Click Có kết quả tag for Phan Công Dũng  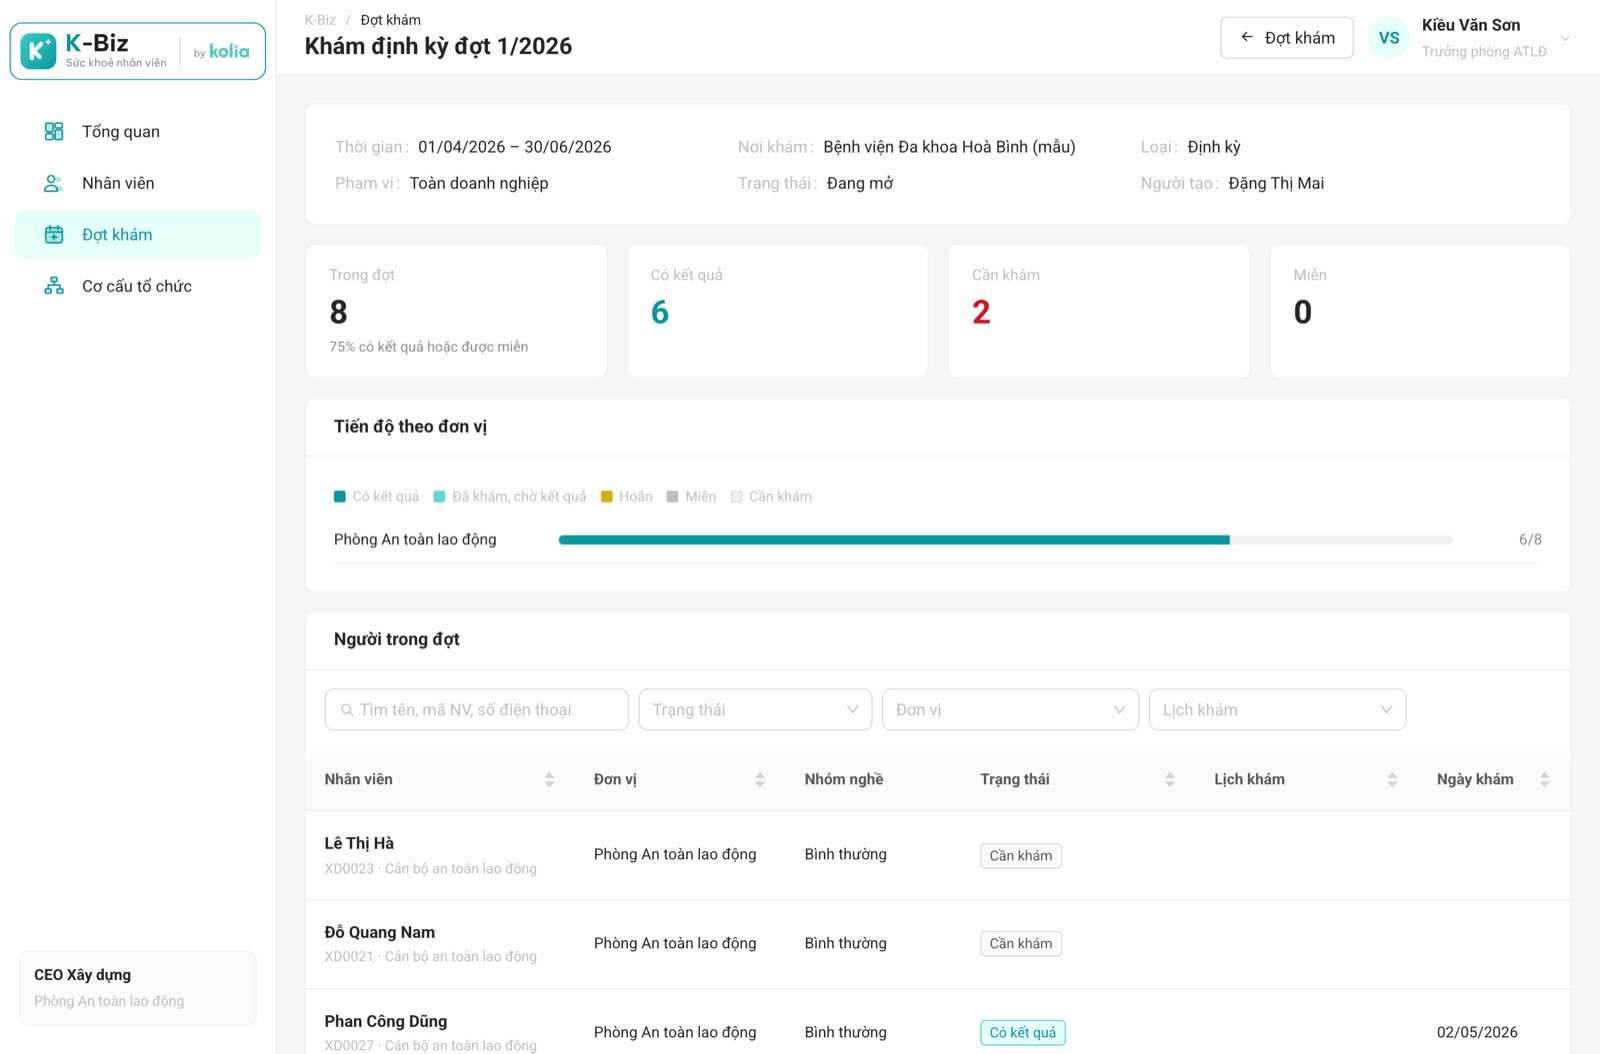pos(1022,1032)
